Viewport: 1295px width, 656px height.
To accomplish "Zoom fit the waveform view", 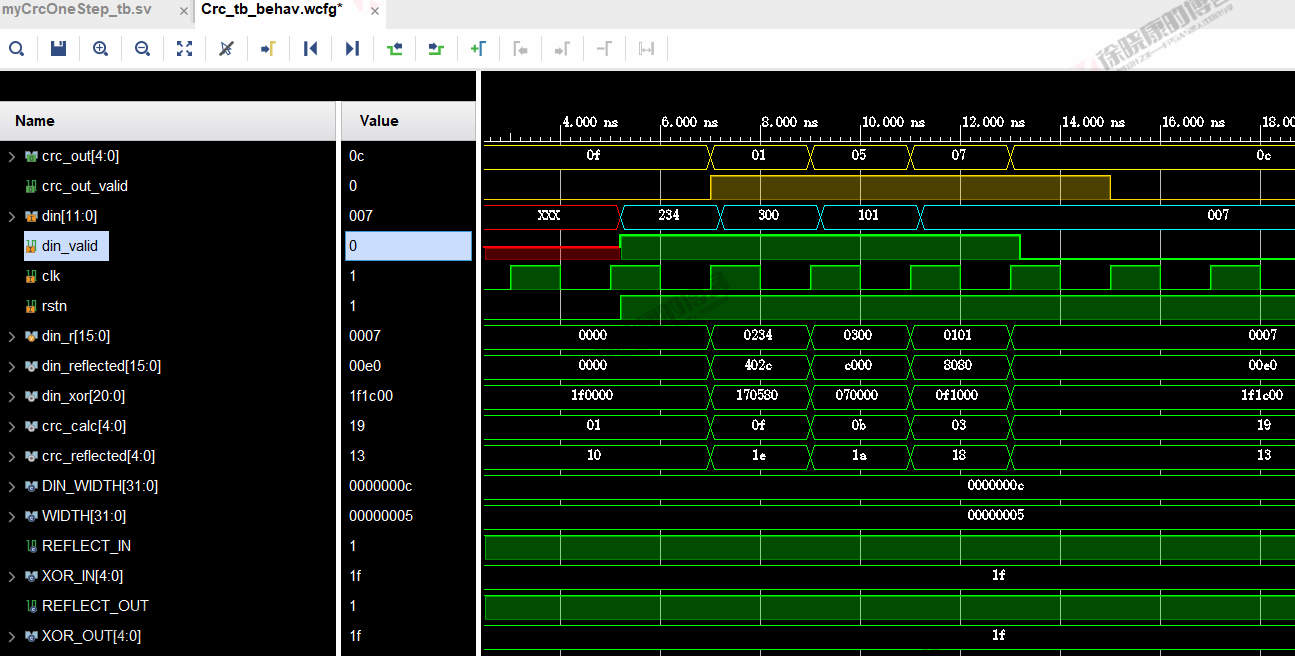I will point(184,48).
